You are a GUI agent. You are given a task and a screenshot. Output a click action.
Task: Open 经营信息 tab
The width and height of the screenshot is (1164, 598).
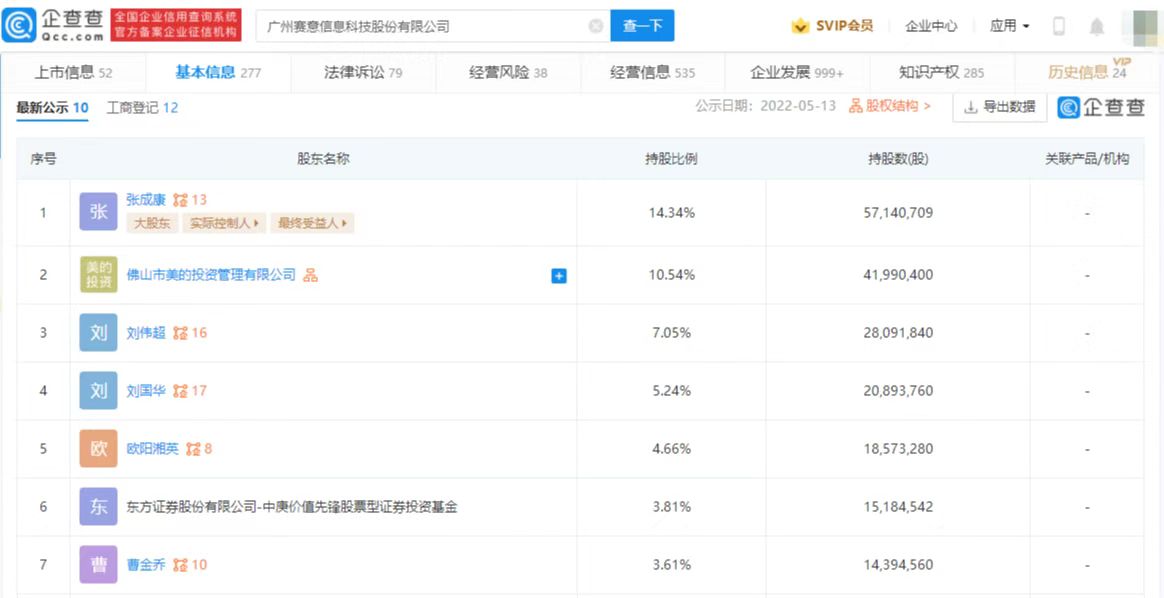[653, 72]
